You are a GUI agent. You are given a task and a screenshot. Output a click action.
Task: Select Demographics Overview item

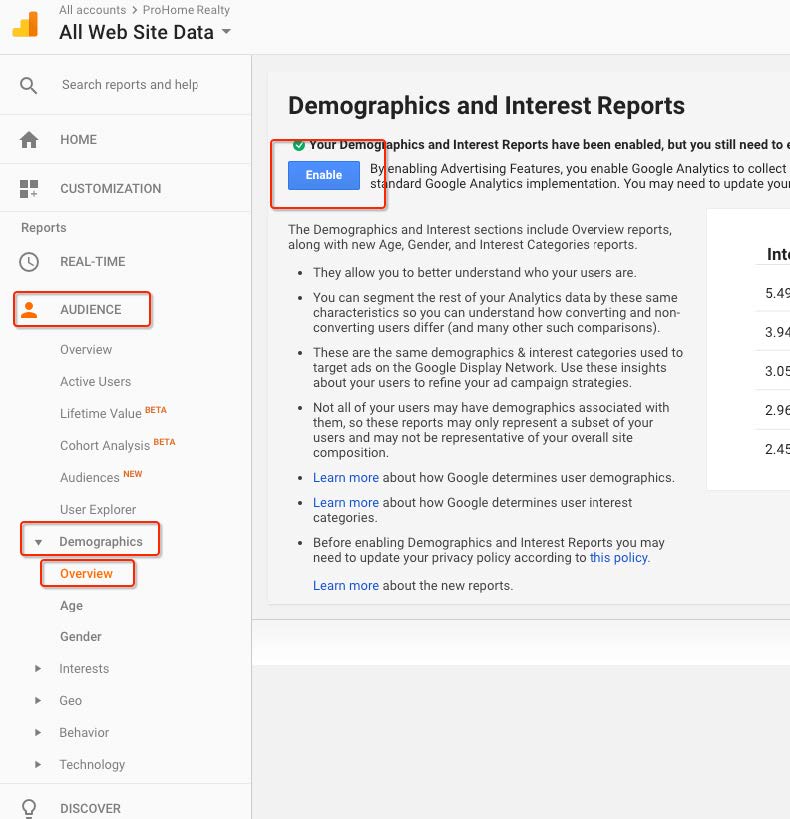[x=86, y=574]
